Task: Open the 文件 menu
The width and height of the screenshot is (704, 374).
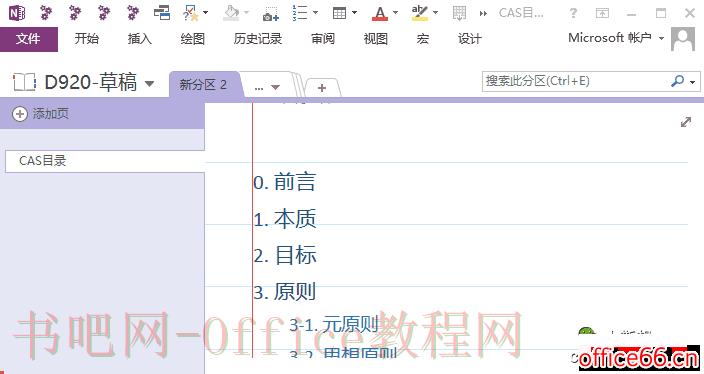Action: click(x=29, y=39)
